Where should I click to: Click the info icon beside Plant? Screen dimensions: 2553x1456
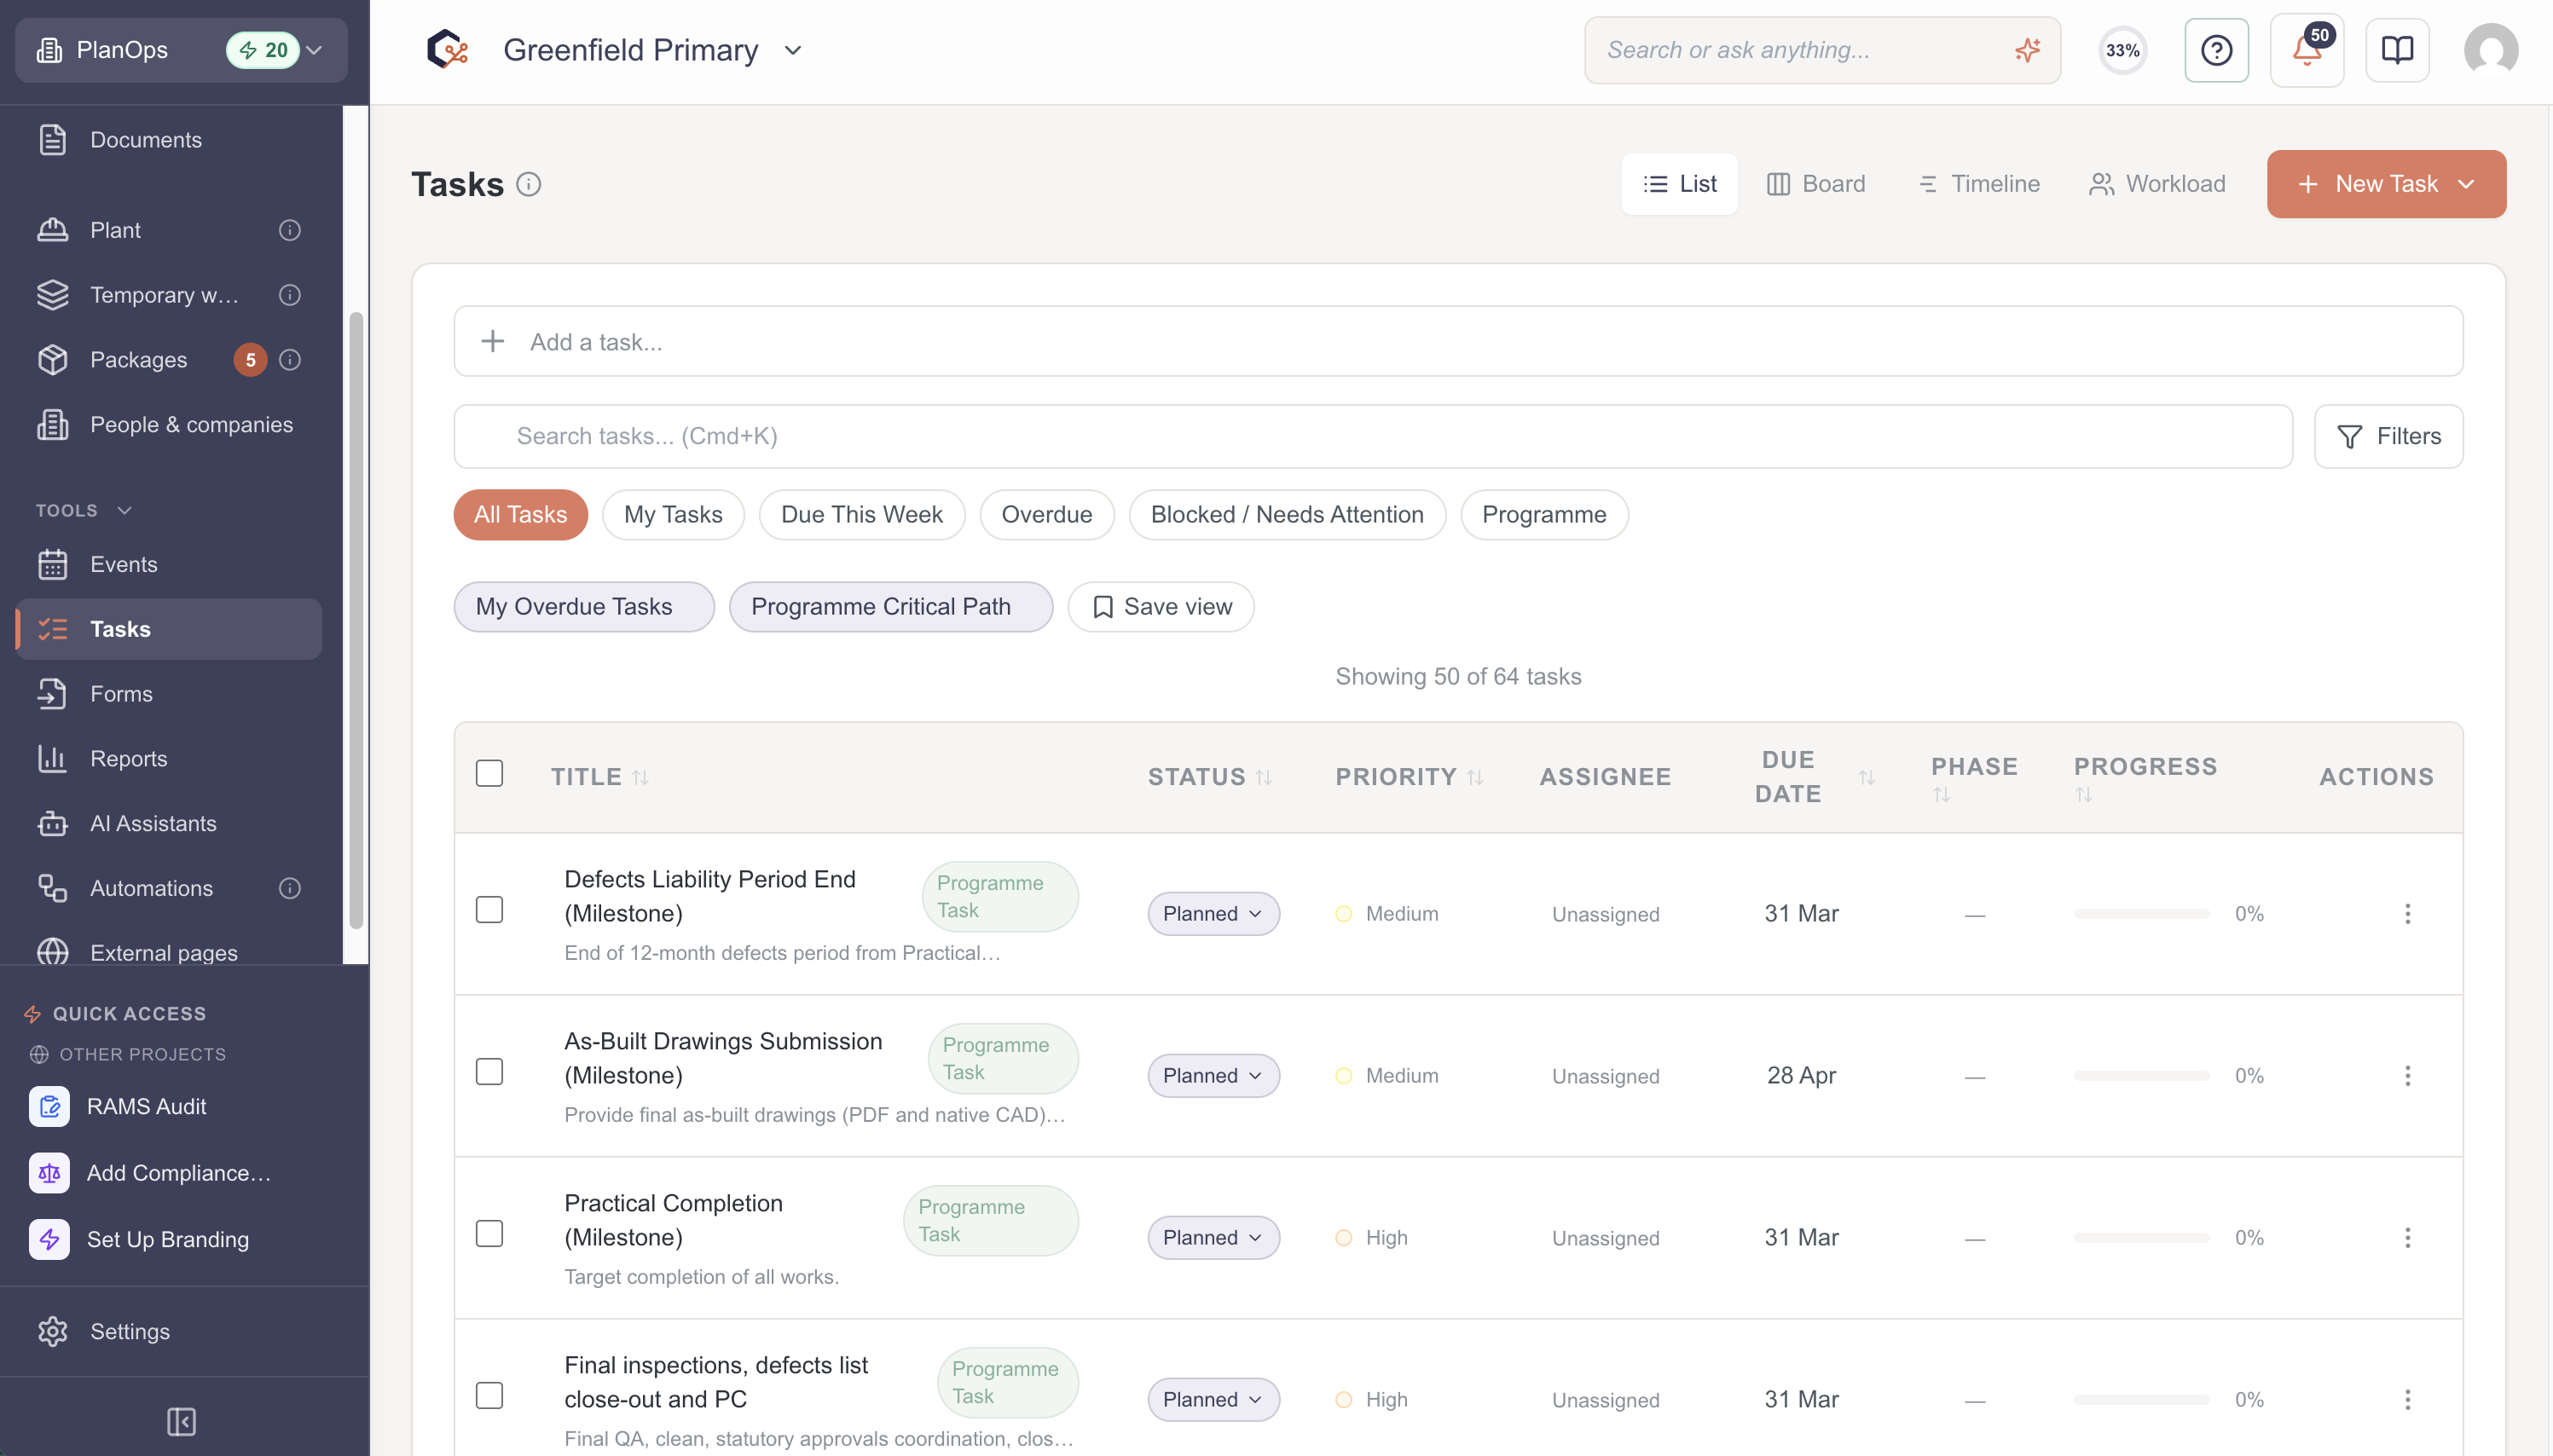tap(289, 230)
